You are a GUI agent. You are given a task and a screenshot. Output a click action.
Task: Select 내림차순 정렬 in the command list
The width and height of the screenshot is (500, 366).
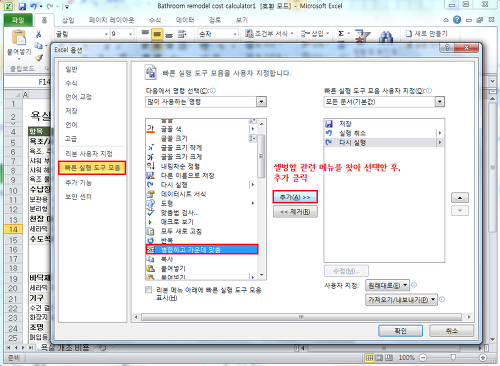(202, 166)
